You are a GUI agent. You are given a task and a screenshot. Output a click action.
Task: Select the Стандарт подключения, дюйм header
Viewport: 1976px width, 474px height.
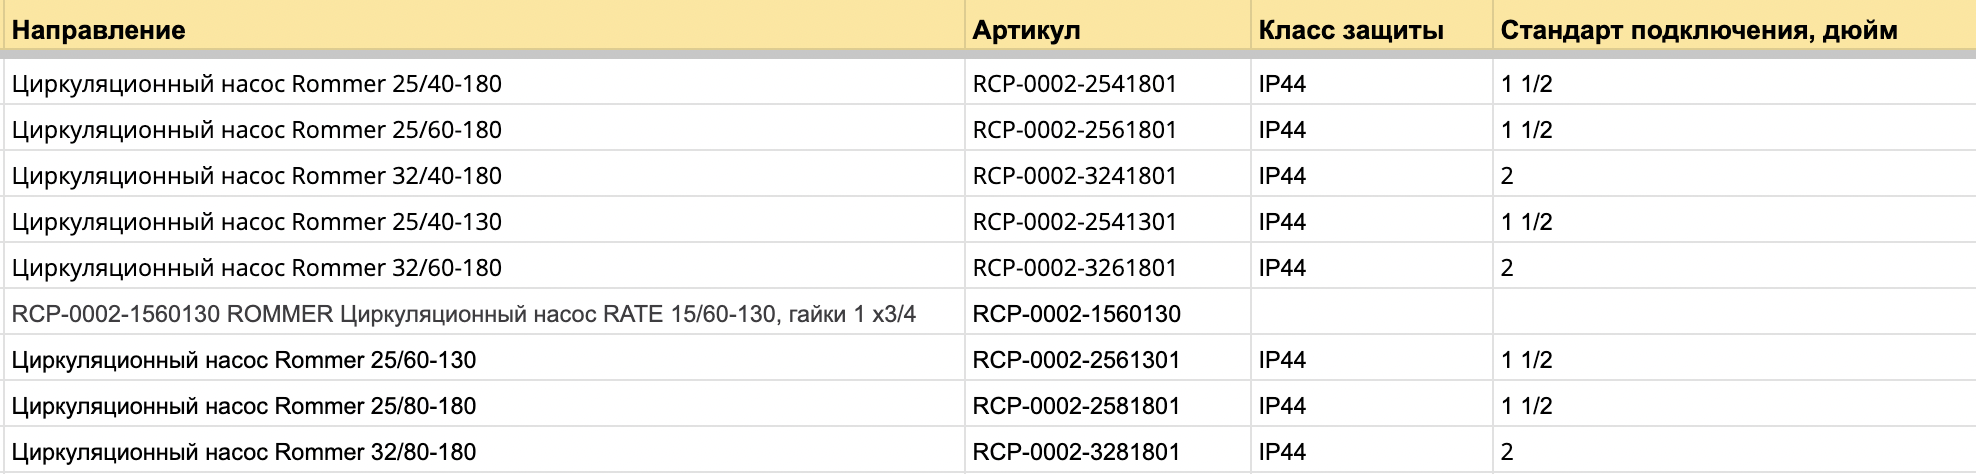point(1735,29)
